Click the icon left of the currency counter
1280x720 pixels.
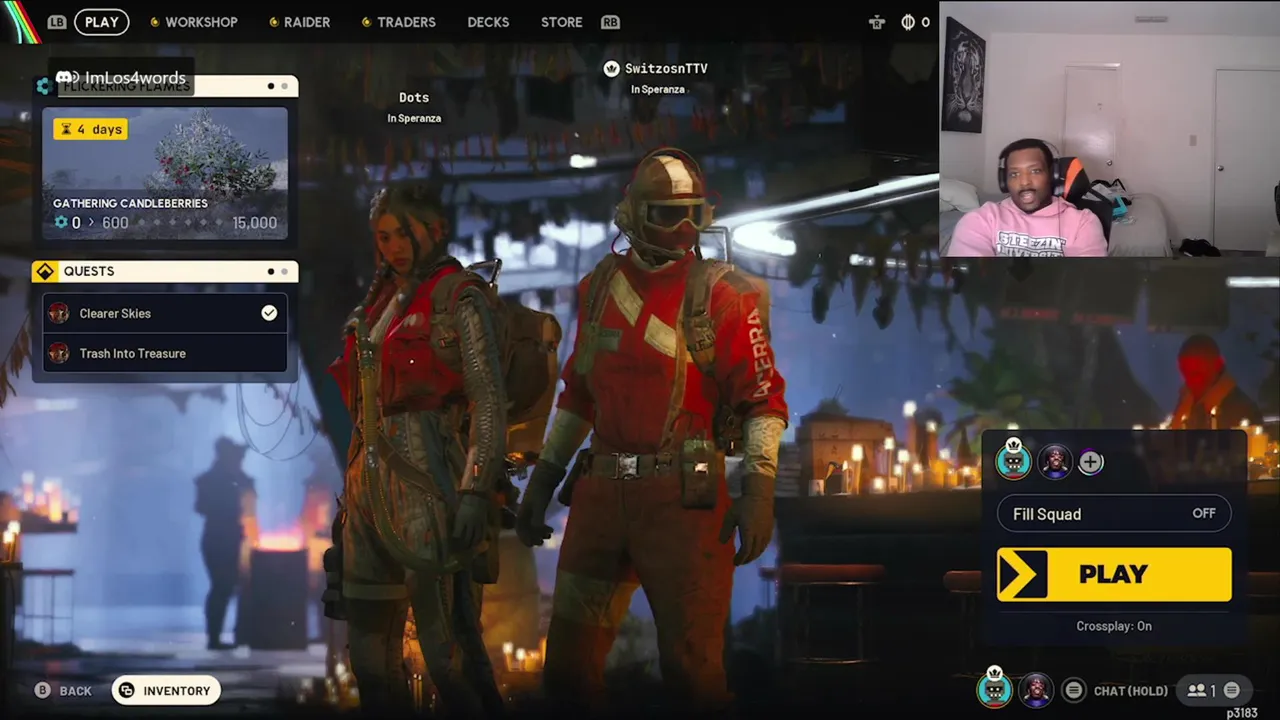tap(877, 22)
